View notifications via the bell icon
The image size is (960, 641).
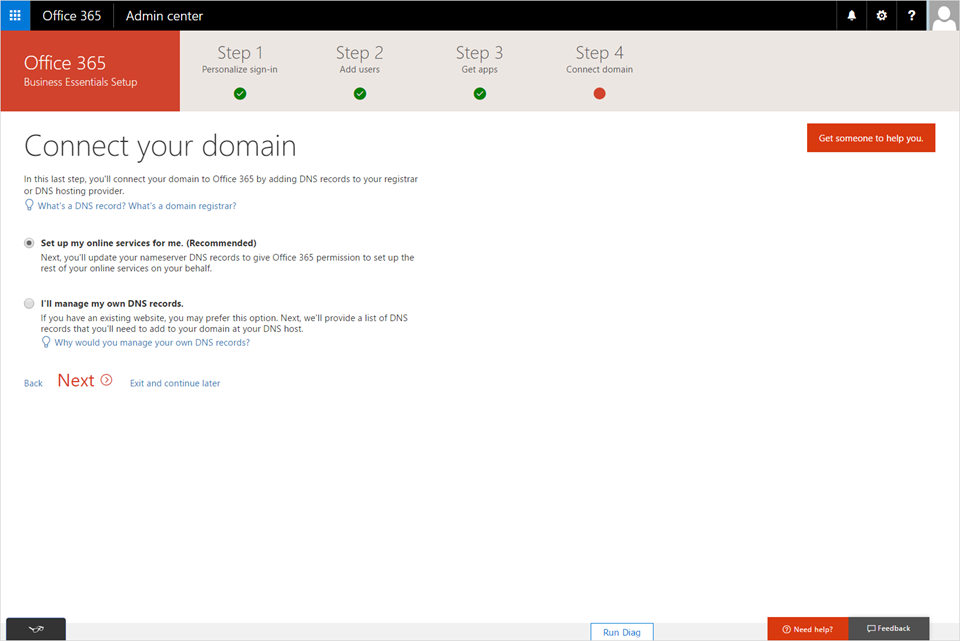[x=851, y=15]
